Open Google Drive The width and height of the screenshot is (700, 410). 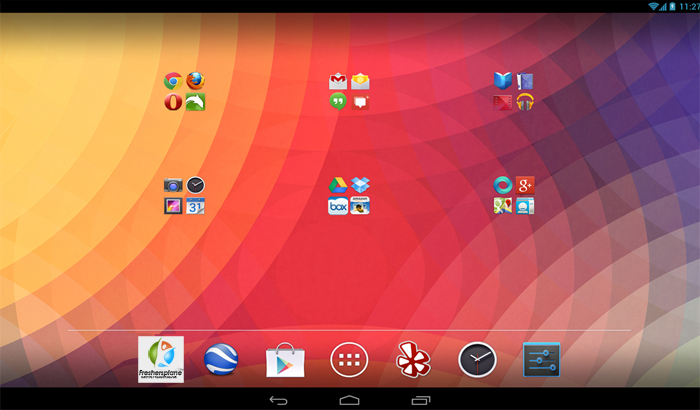click(x=338, y=185)
